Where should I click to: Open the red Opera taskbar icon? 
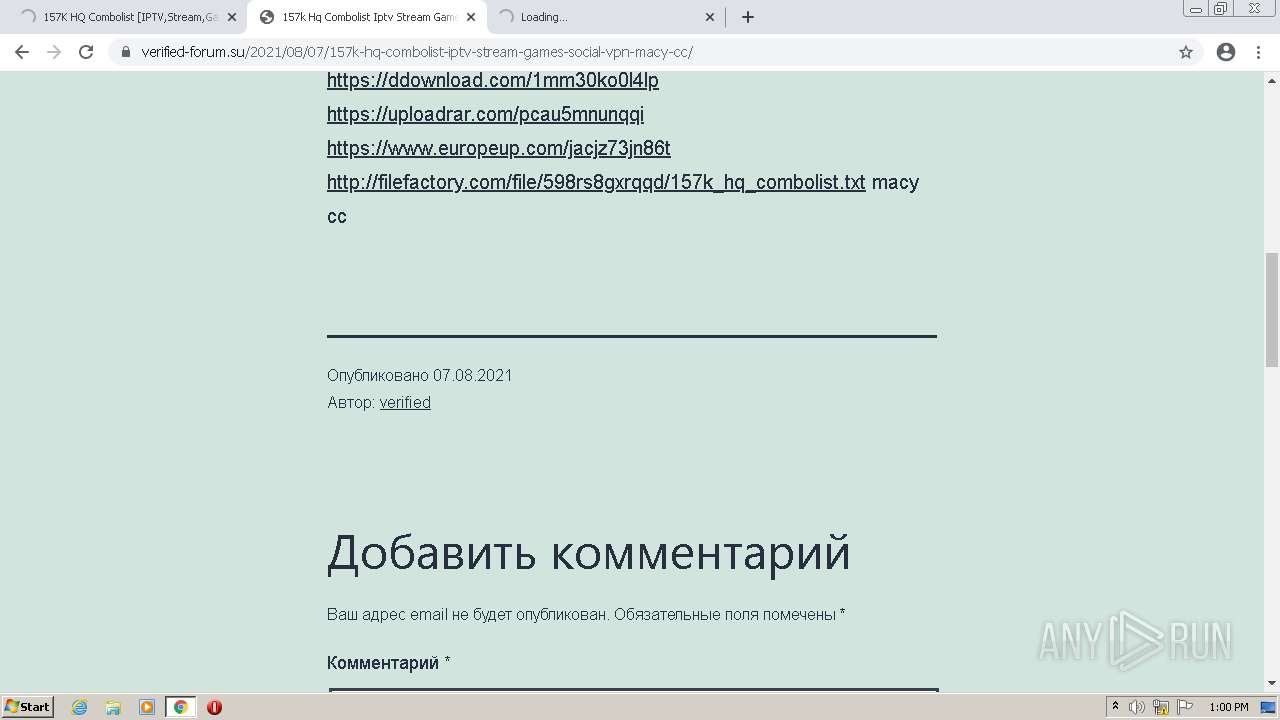(x=214, y=707)
